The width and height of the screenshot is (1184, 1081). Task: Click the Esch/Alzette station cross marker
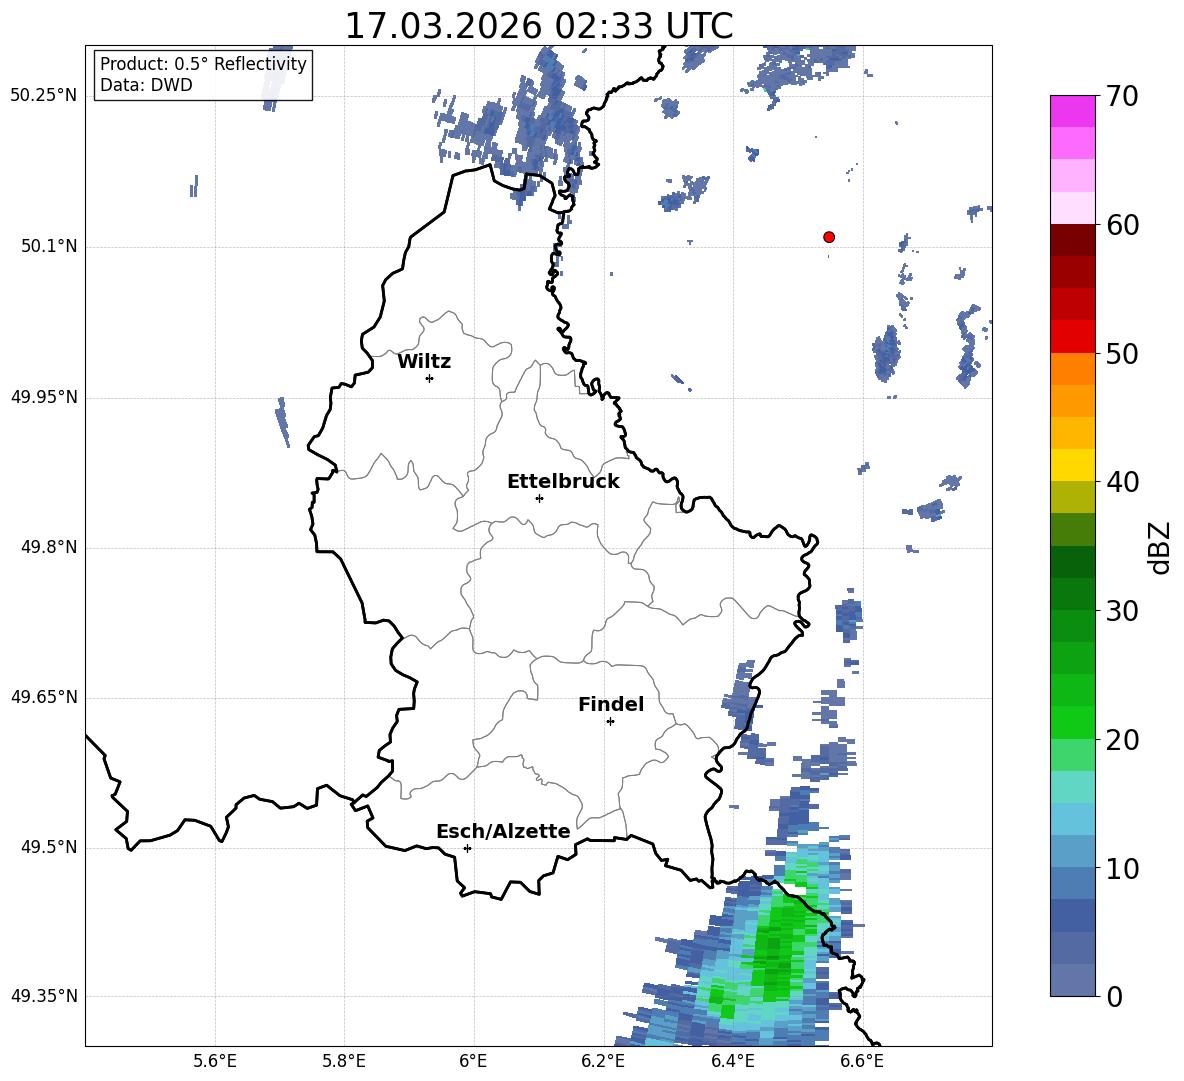(467, 848)
